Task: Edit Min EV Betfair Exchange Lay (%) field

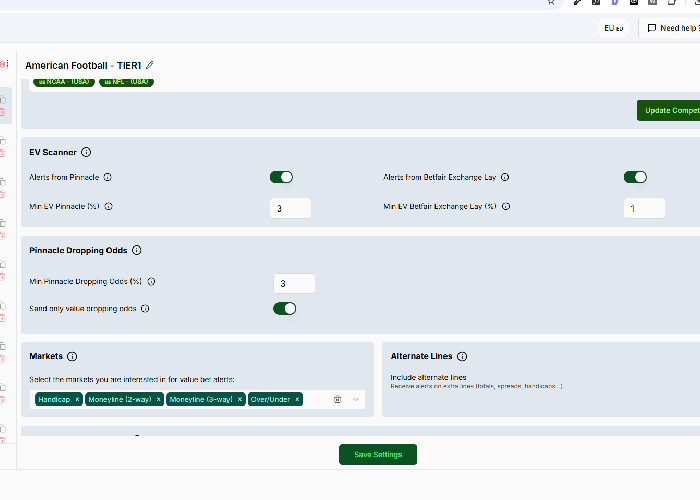Action: (644, 208)
